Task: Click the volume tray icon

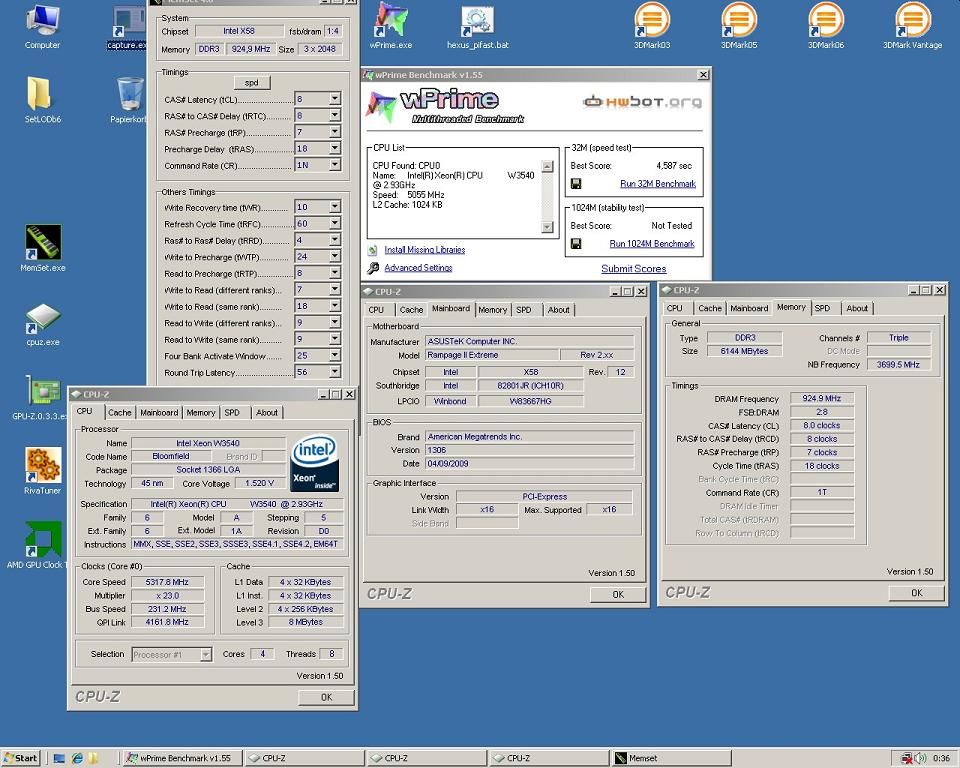Action: tap(920, 758)
